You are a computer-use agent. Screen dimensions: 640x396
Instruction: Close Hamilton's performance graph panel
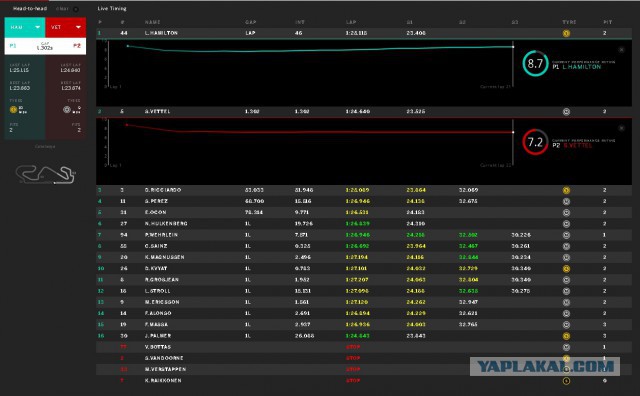[x=621, y=50]
